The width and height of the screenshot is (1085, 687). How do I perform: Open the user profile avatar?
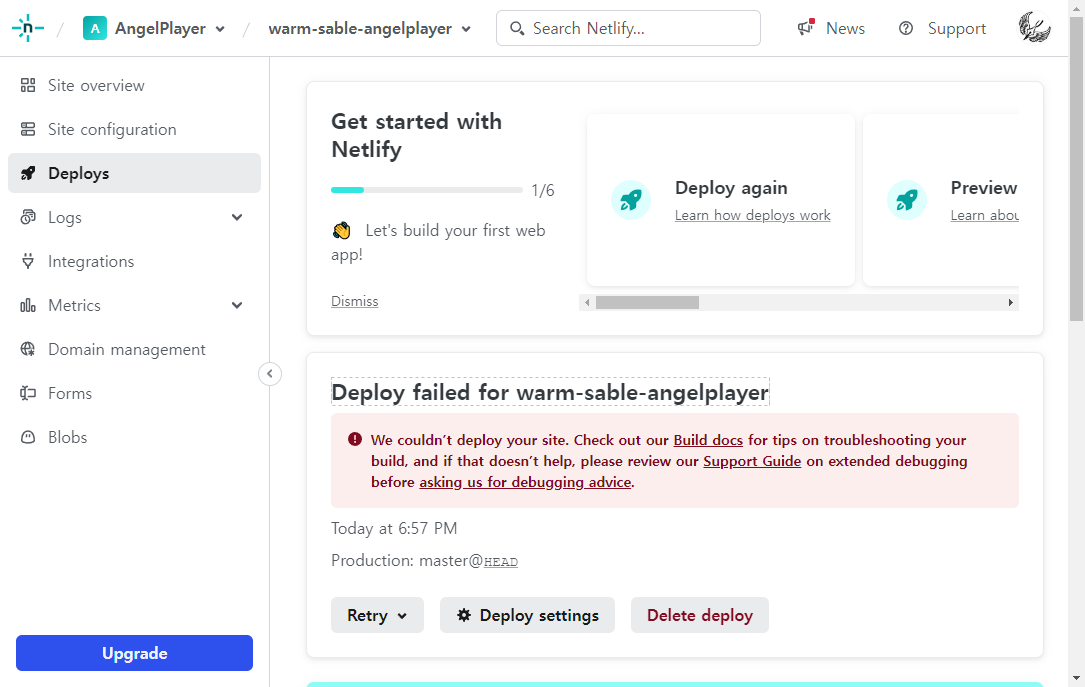coord(1034,28)
